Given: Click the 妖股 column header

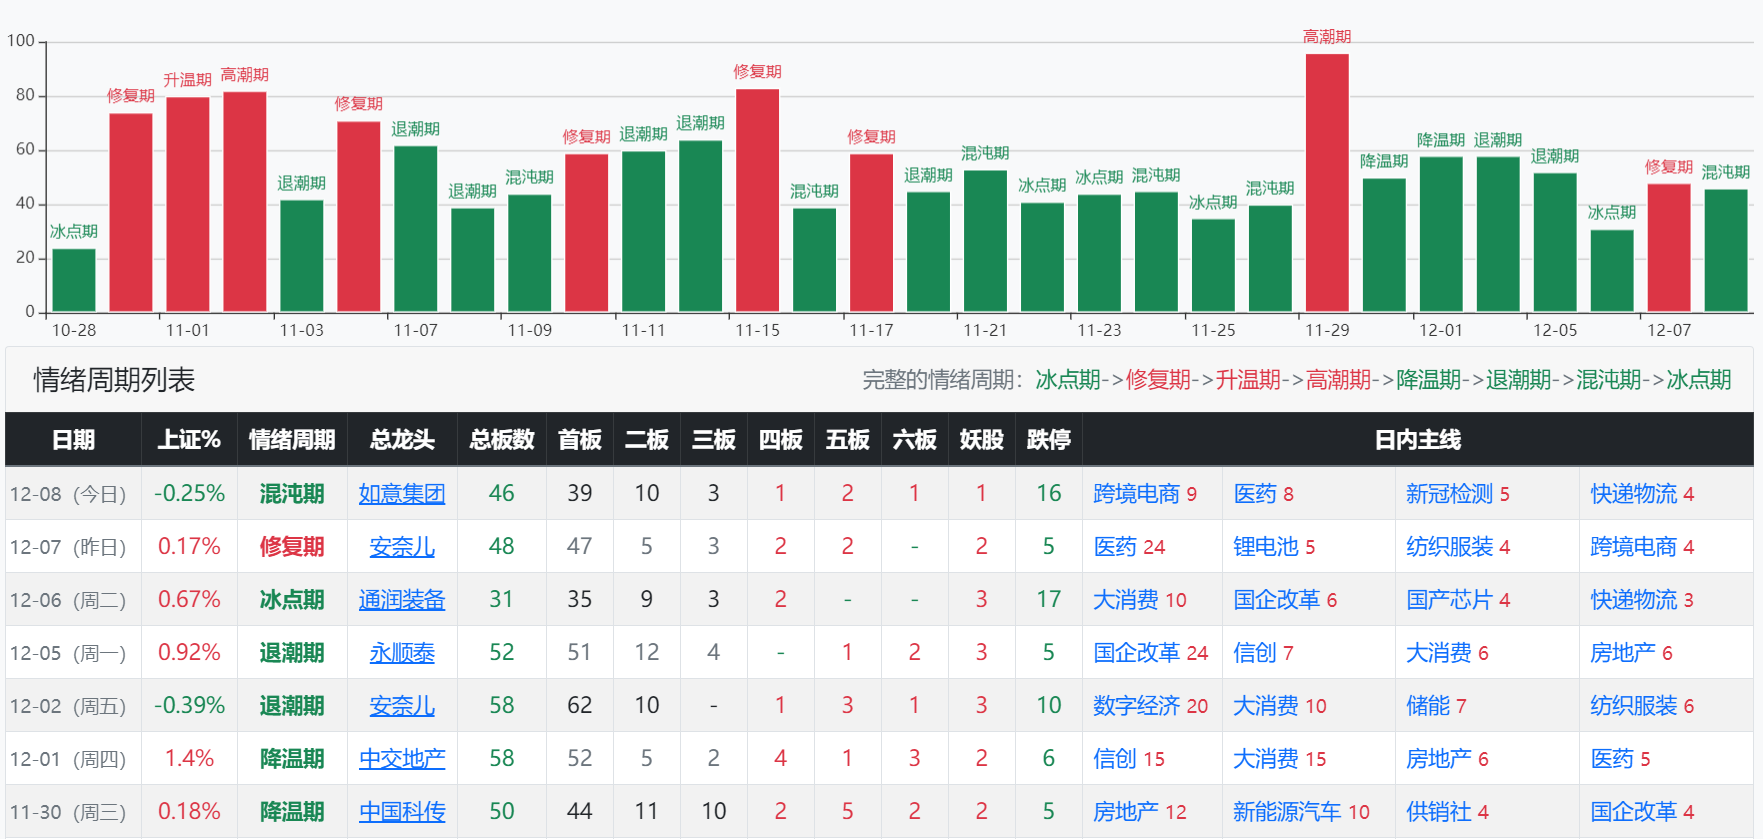Looking at the screenshot, I should [981, 440].
